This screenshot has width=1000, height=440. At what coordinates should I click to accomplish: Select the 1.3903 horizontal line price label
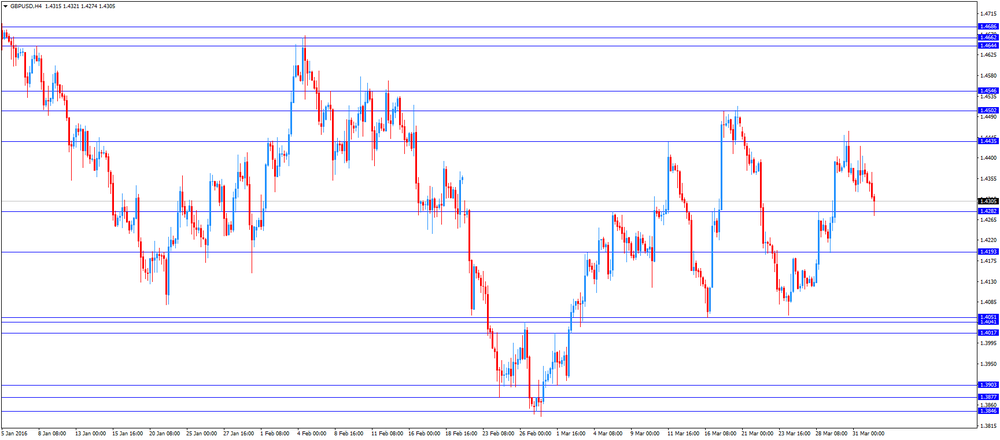(988, 385)
